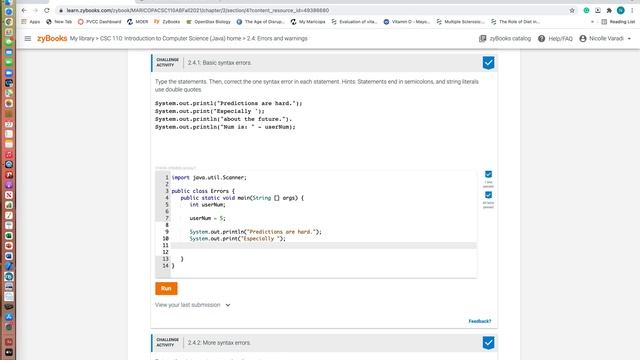Open the My Maricopa bookmark
Viewport: 640px width, 360px height.
pyautogui.click(x=308, y=22)
